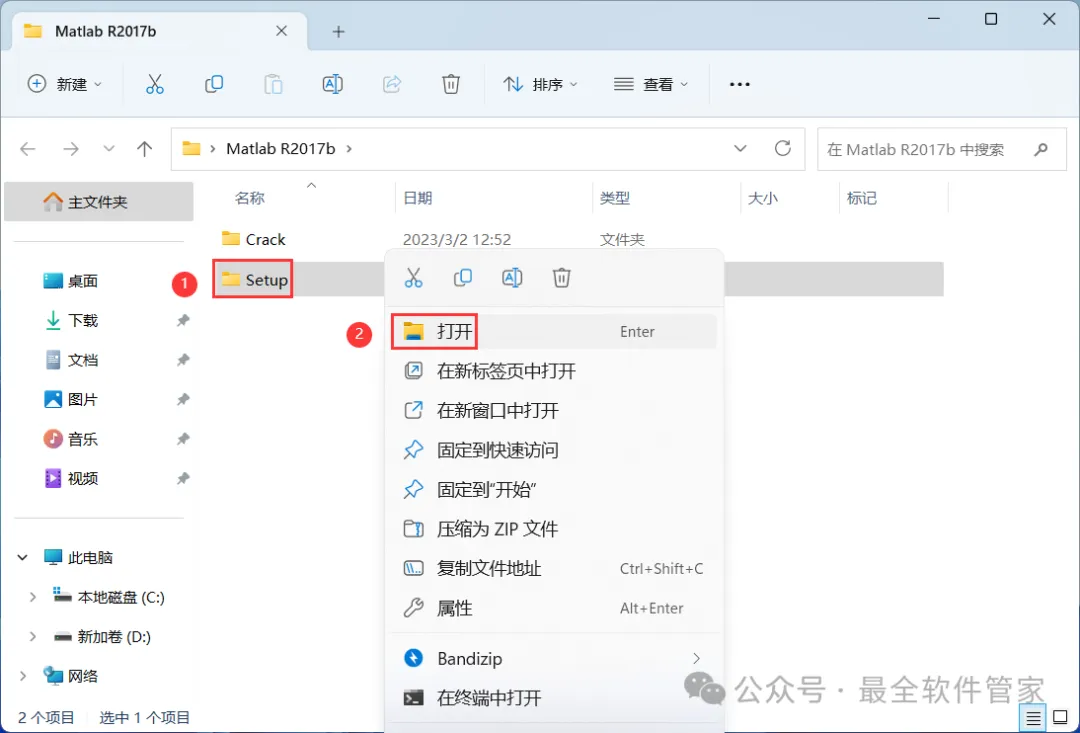Switch to details view icon in status bar
This screenshot has width=1080, height=733.
(1032, 718)
